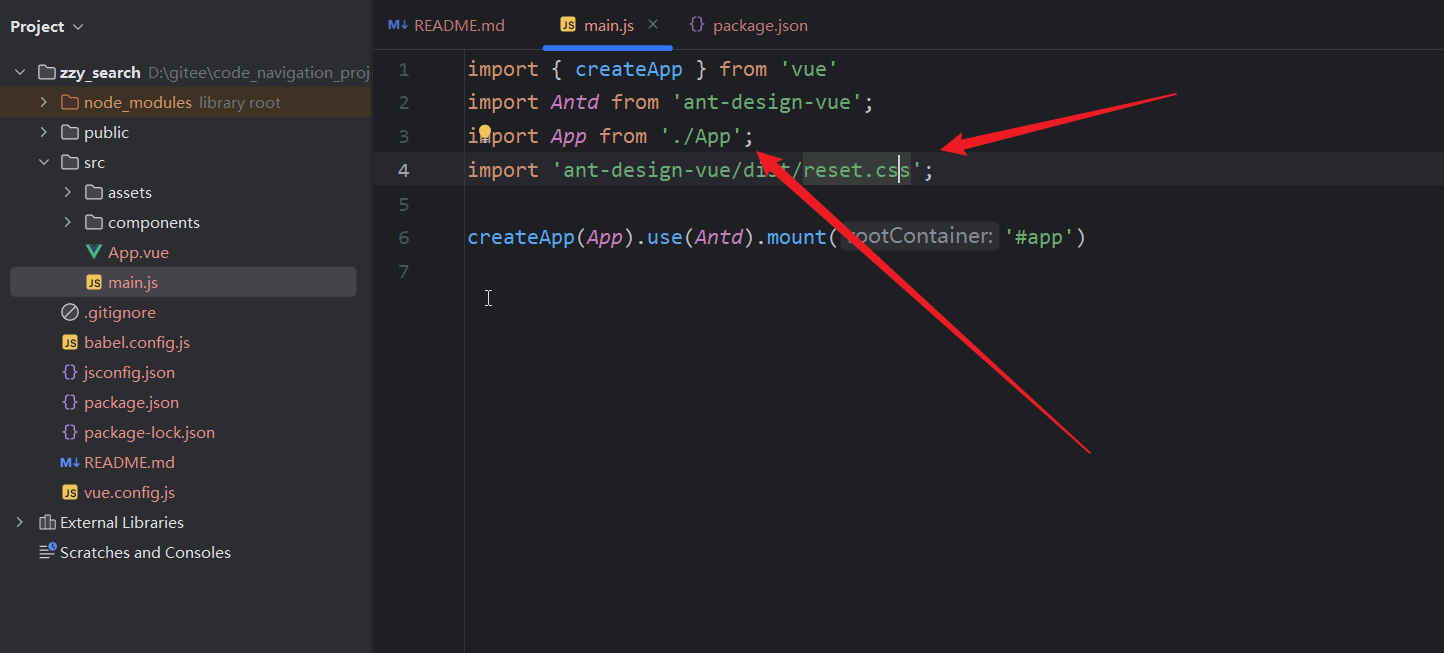Expand the node_modules folder
Screen dimensions: 1444x653
tap(43, 102)
